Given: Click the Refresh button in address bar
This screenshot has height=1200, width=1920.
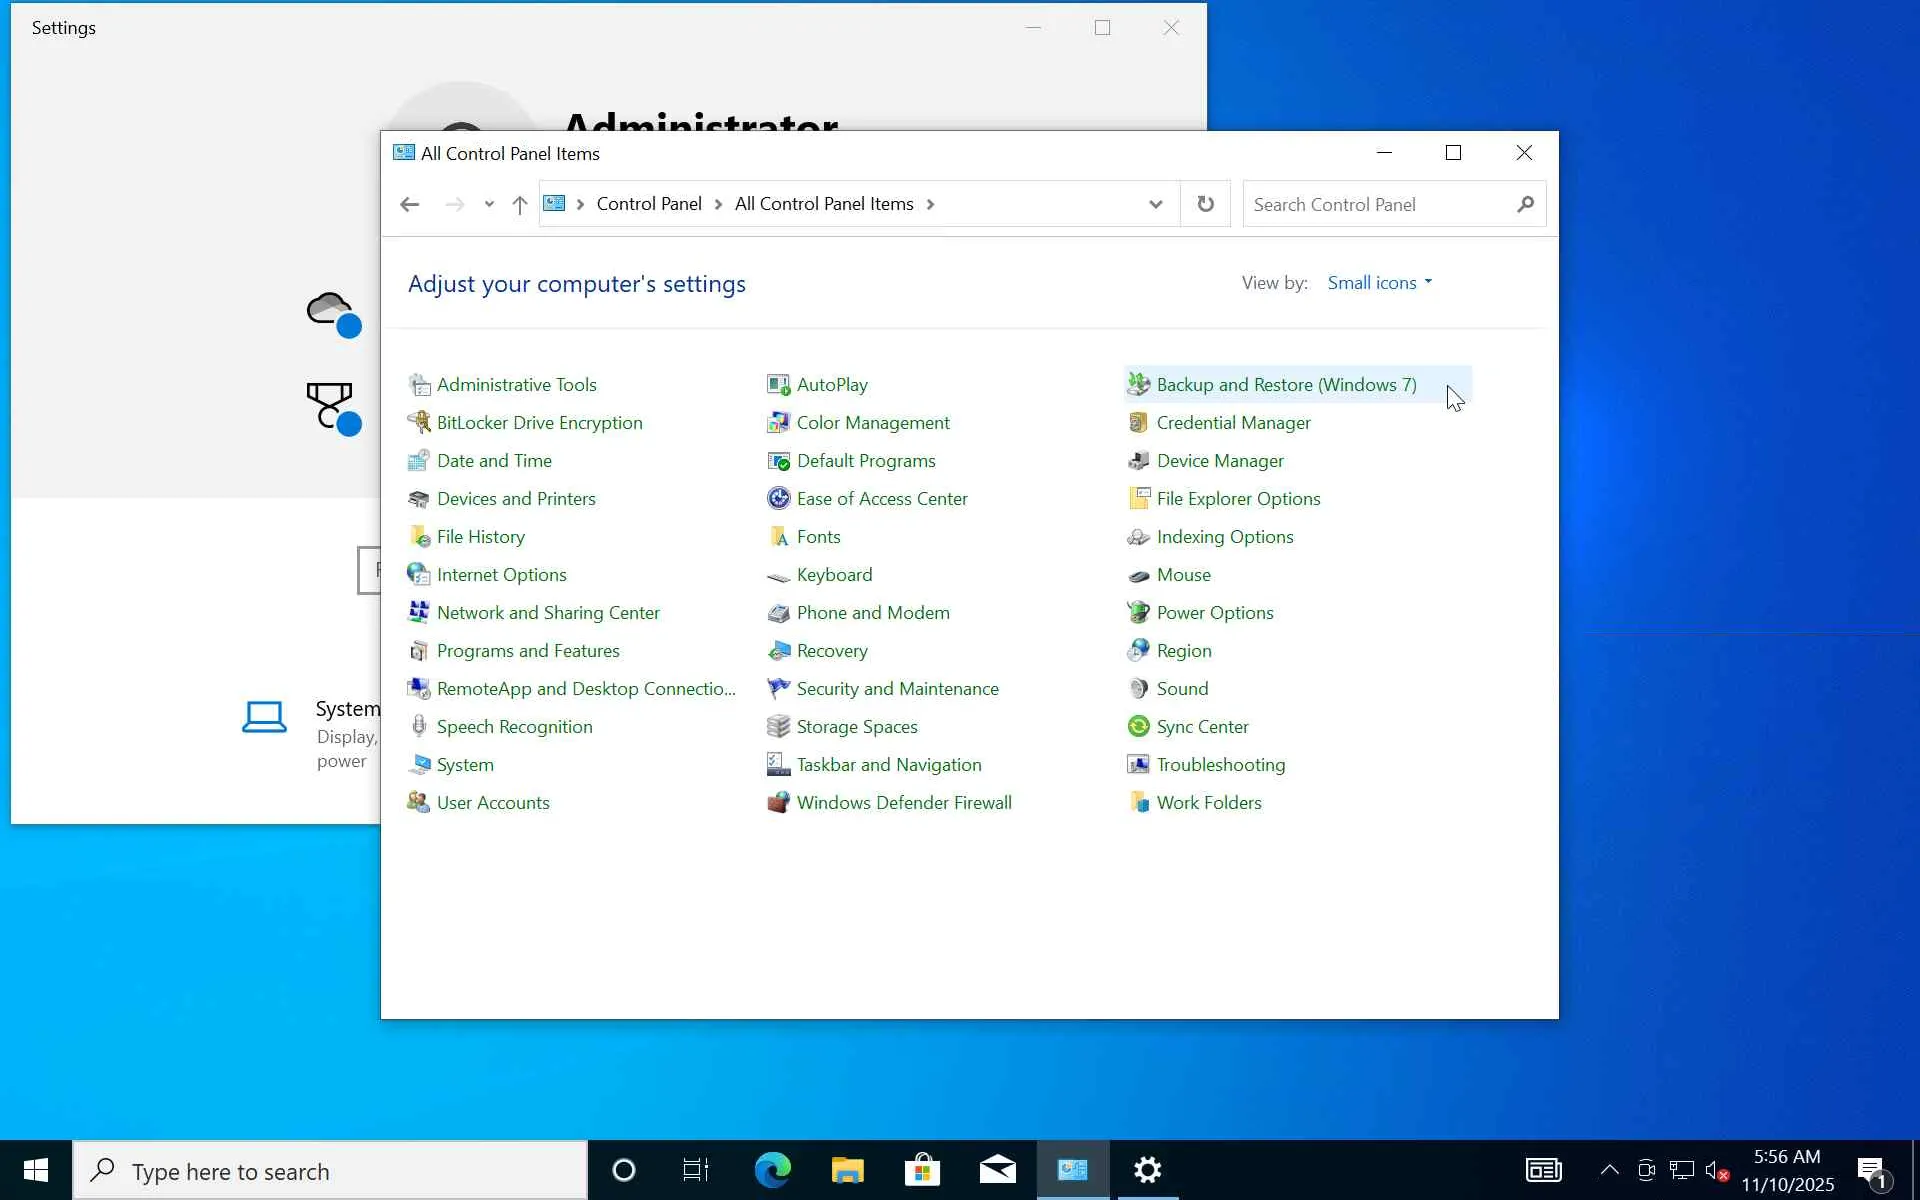Looking at the screenshot, I should 1205,204.
